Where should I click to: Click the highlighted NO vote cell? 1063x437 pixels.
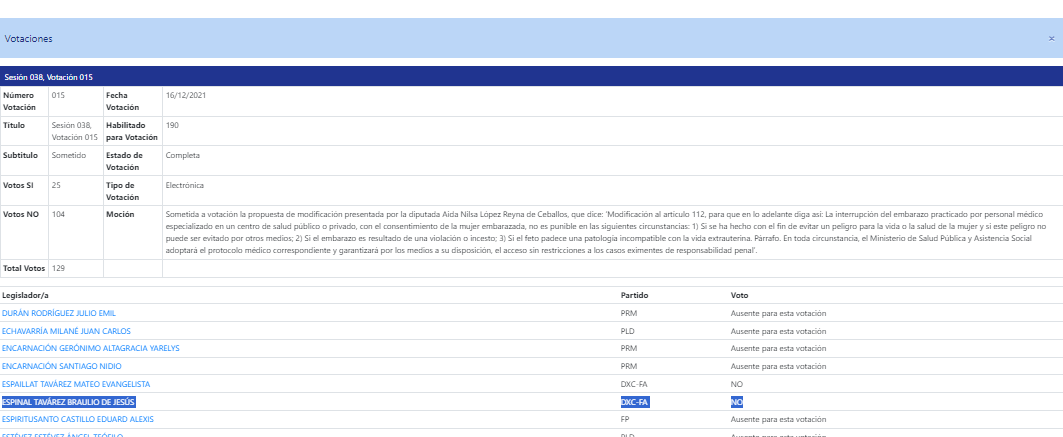736,402
